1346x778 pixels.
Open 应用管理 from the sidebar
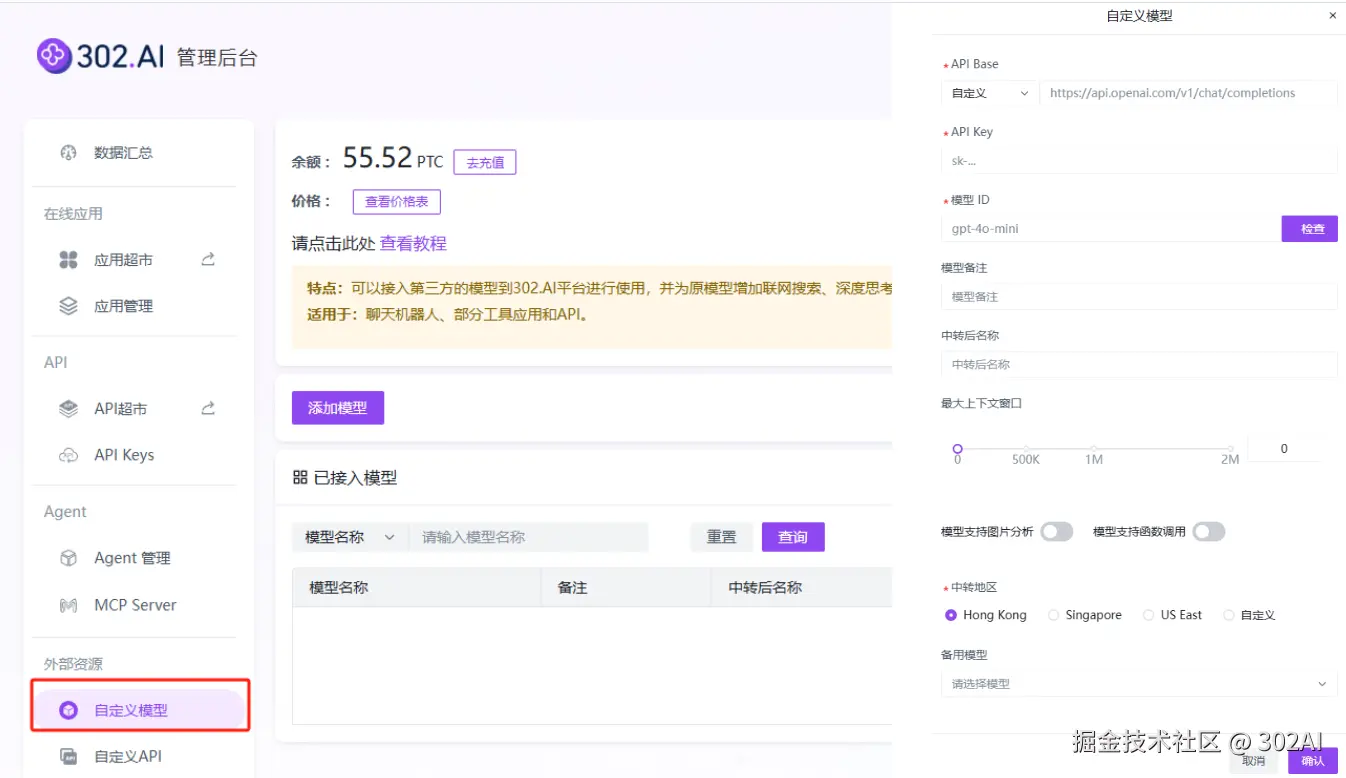point(67,305)
